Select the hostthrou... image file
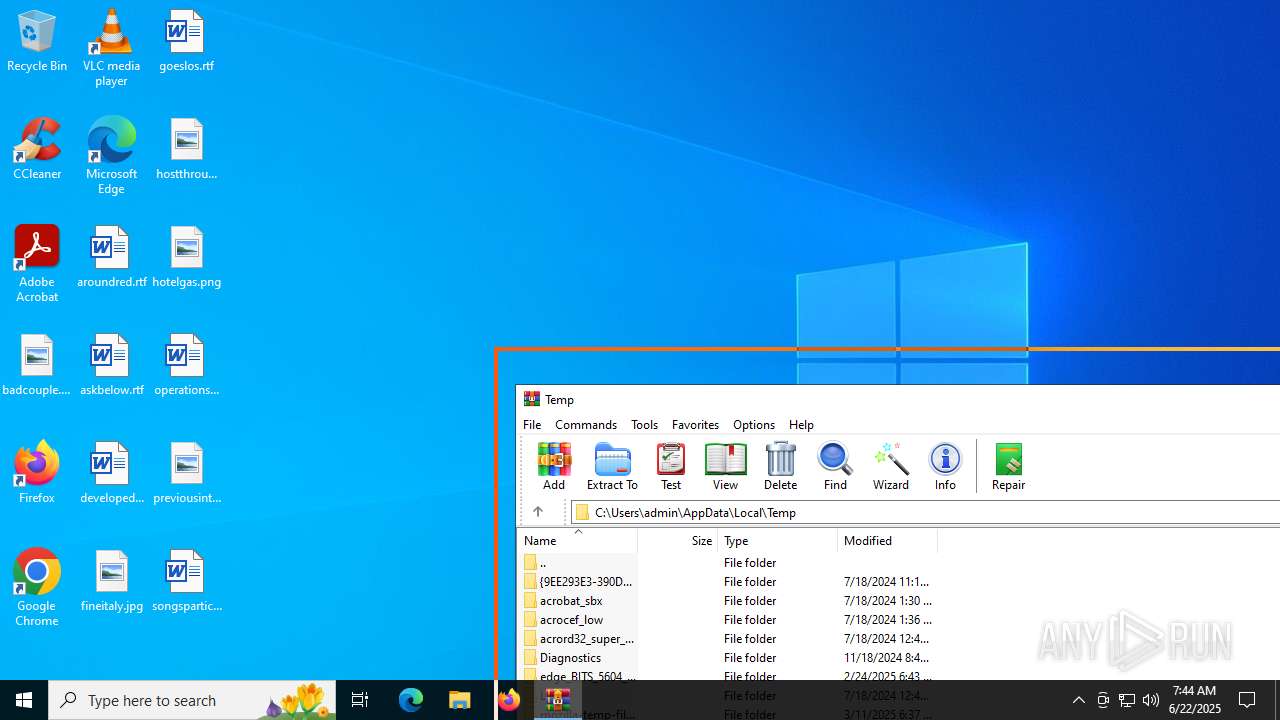The width and height of the screenshot is (1280, 720). point(186,149)
